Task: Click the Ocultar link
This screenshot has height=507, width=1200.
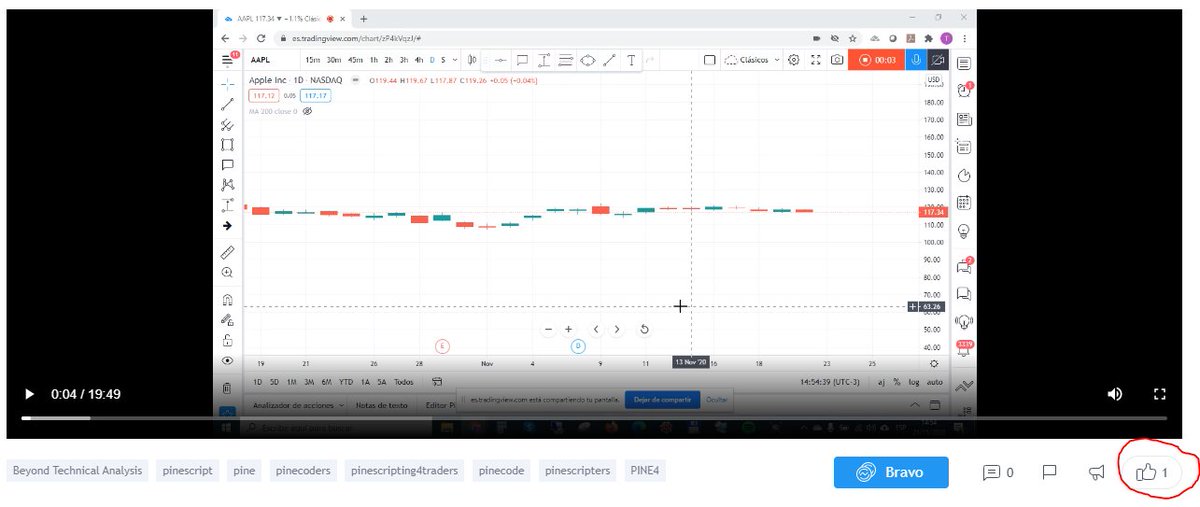Action: (x=716, y=399)
